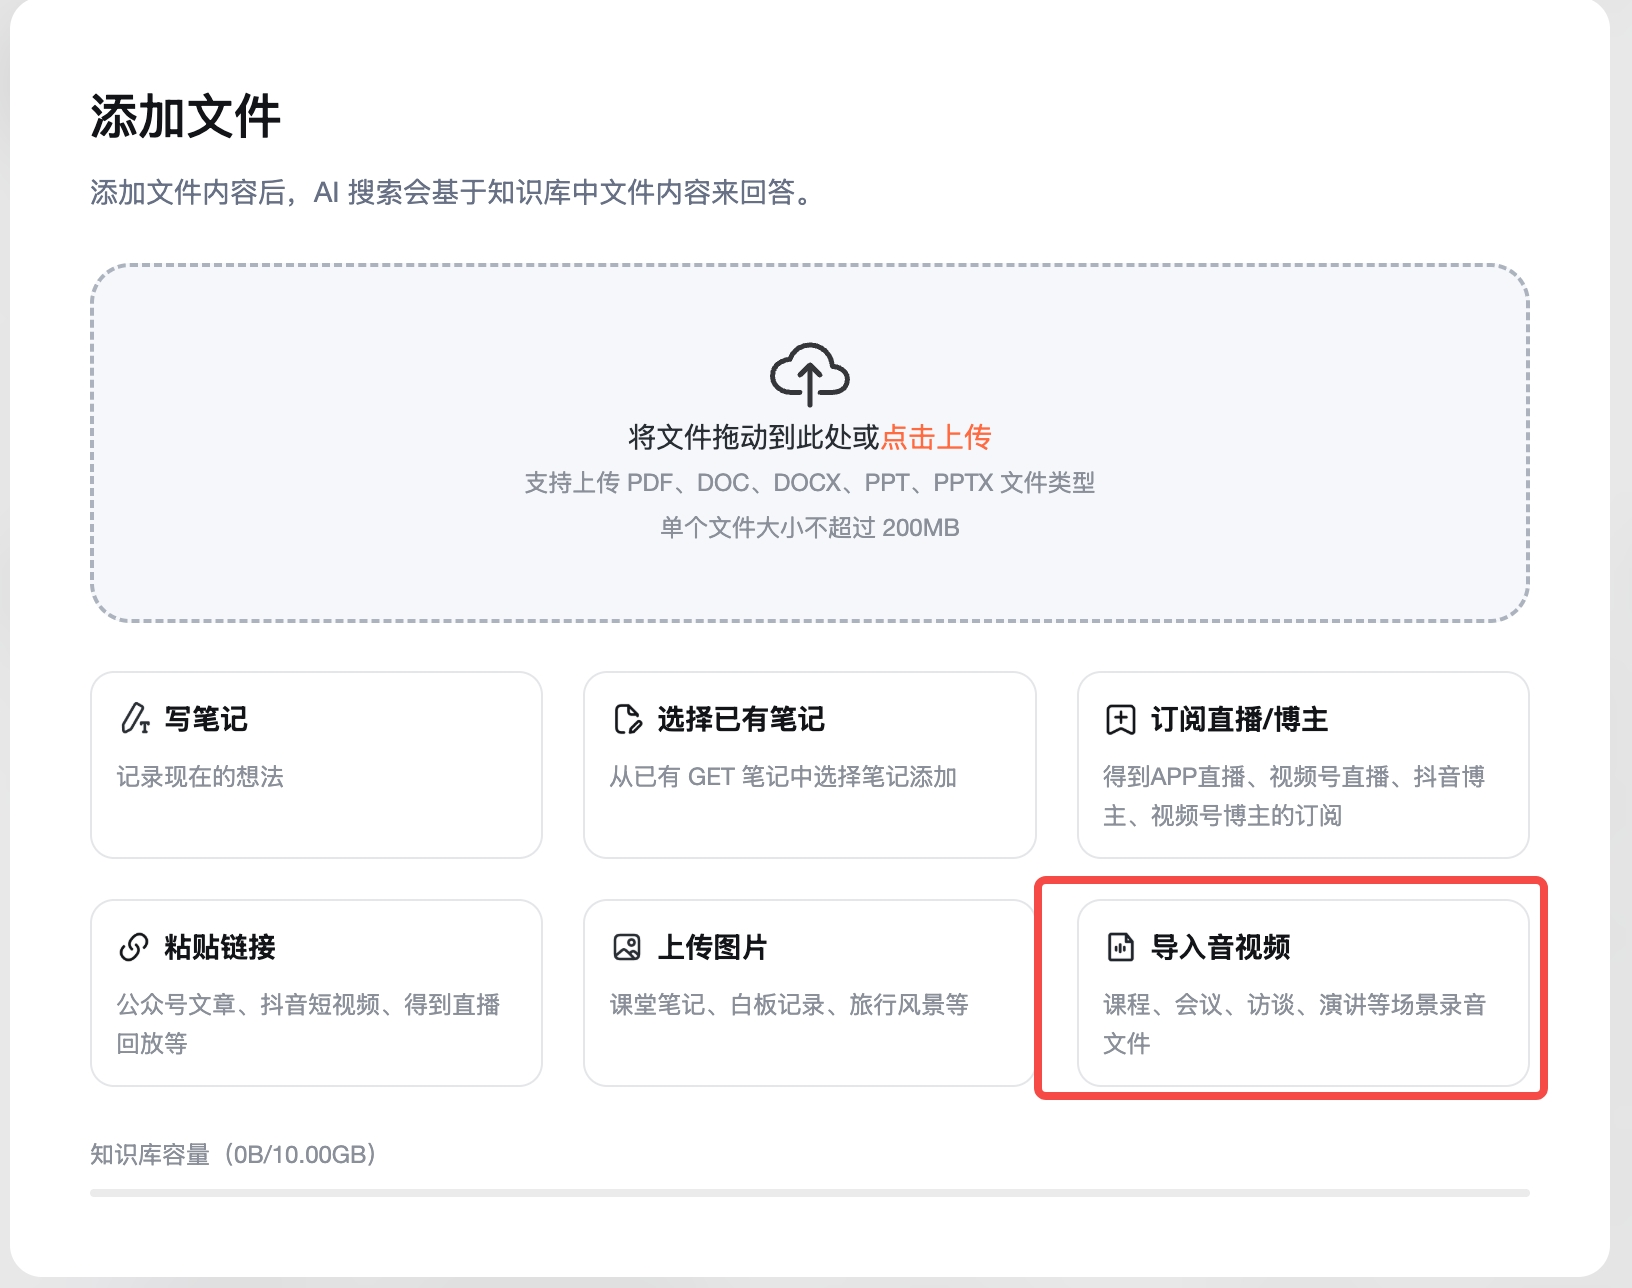Choose the 订阅直播/博主 card title
Viewport: 1632px width, 1288px height.
(x=1239, y=719)
